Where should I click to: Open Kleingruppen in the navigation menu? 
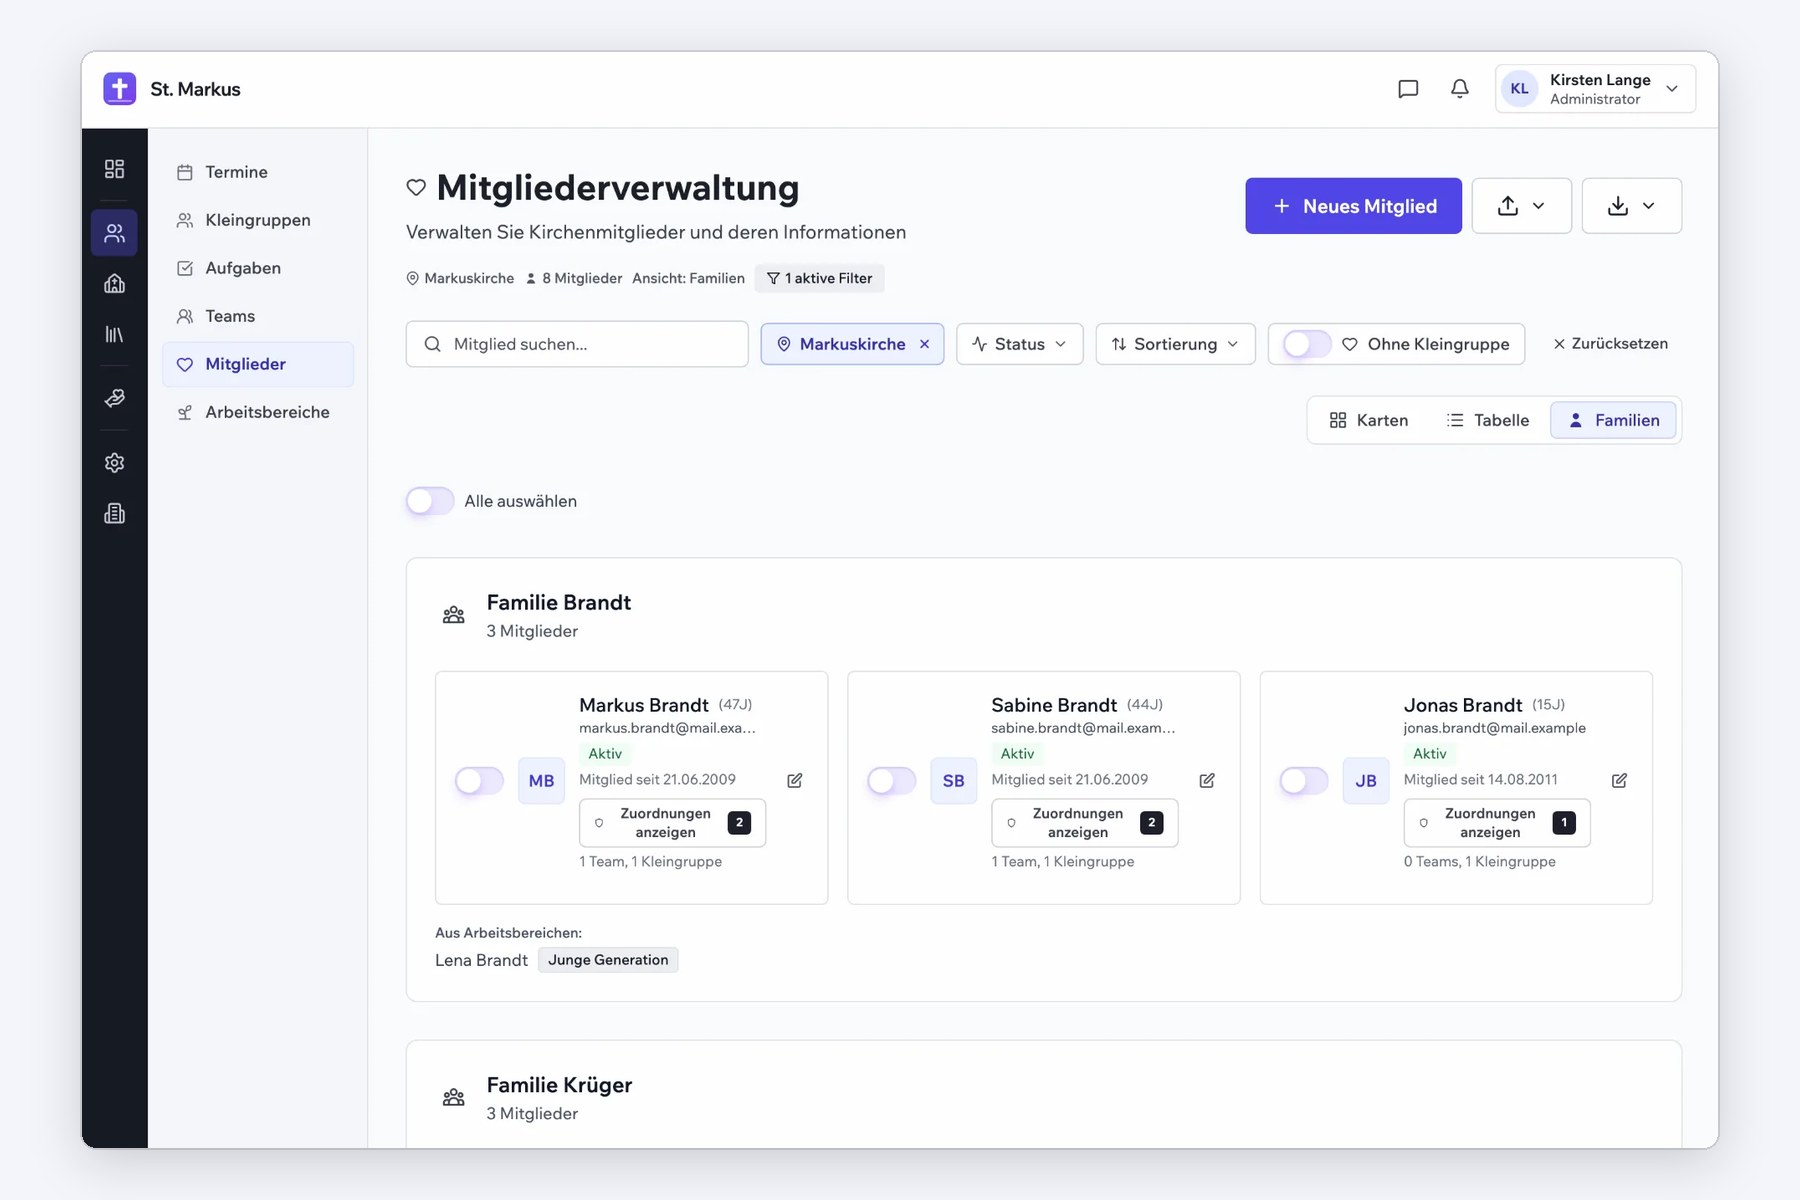(x=258, y=220)
